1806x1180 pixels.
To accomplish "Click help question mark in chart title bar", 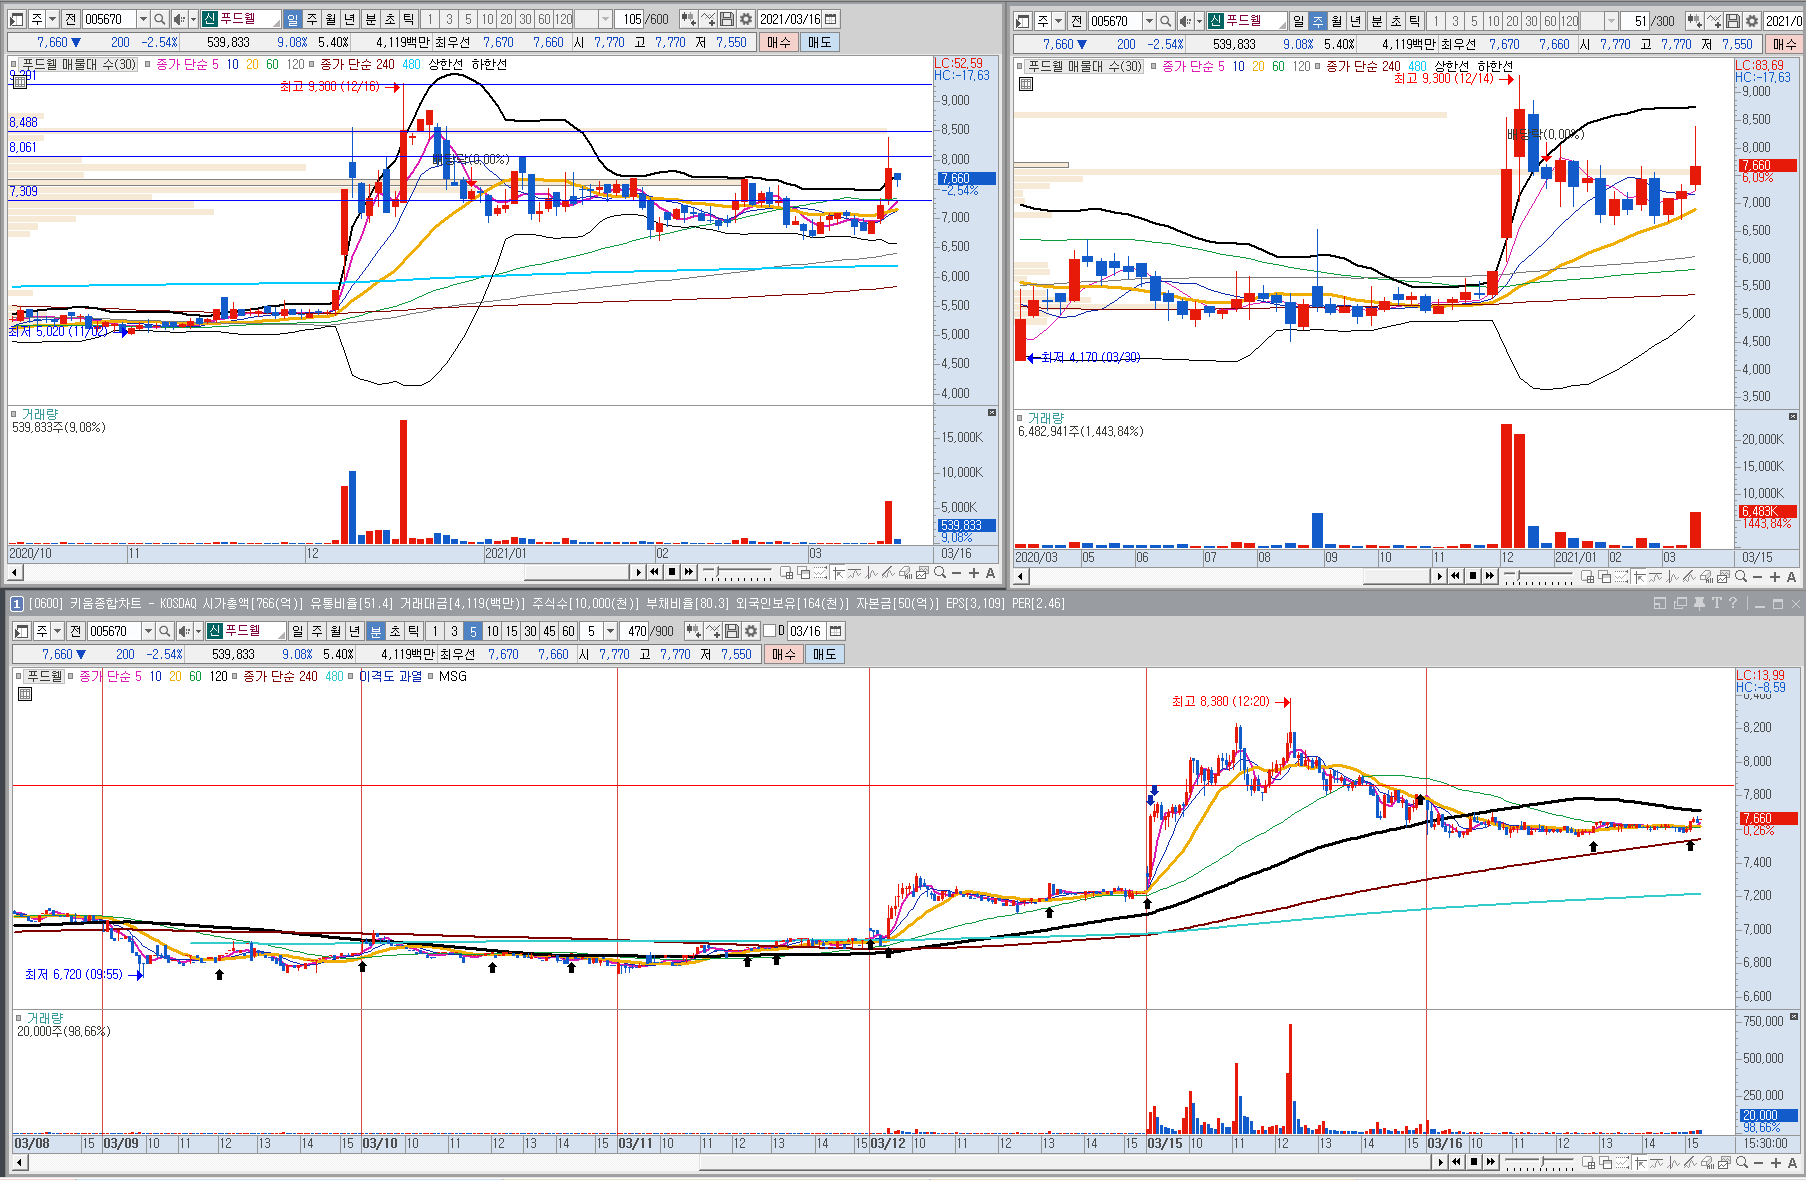I will (x=1733, y=603).
